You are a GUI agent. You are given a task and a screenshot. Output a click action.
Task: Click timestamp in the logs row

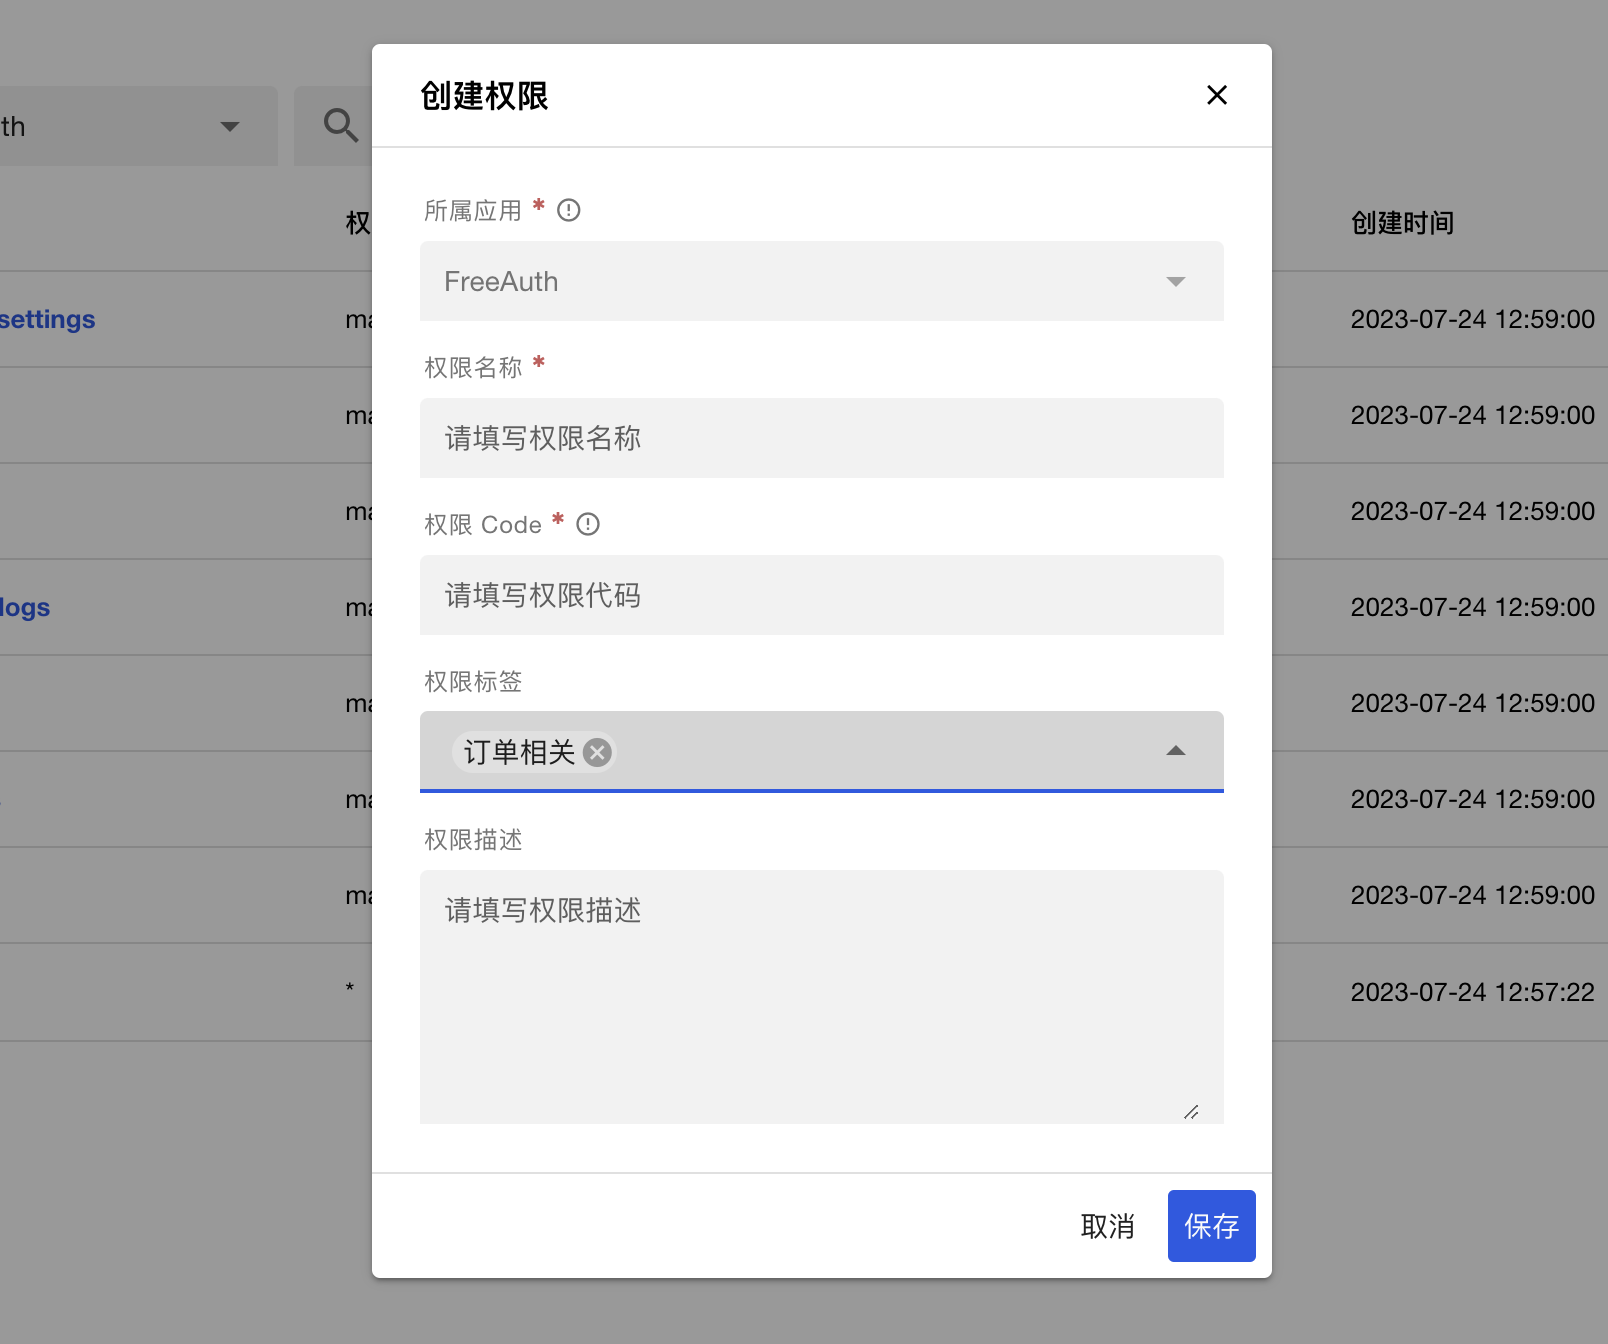(x=1472, y=607)
